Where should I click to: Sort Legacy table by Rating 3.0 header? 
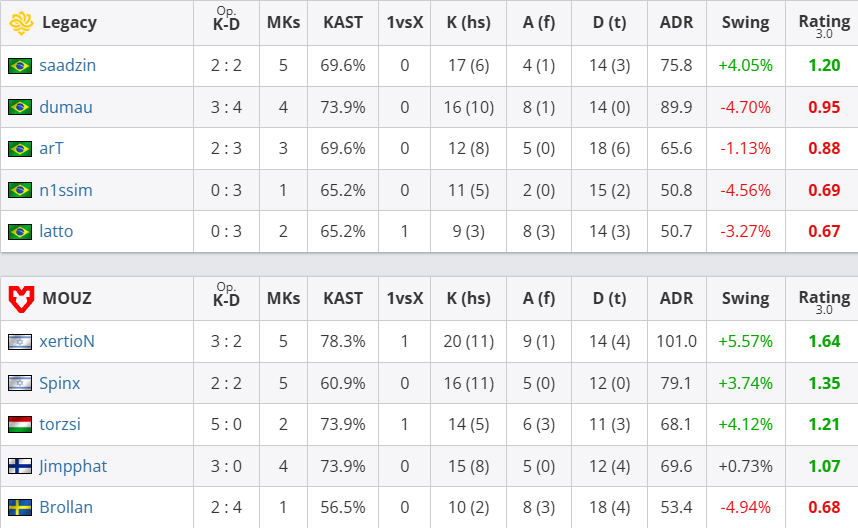tap(823, 22)
